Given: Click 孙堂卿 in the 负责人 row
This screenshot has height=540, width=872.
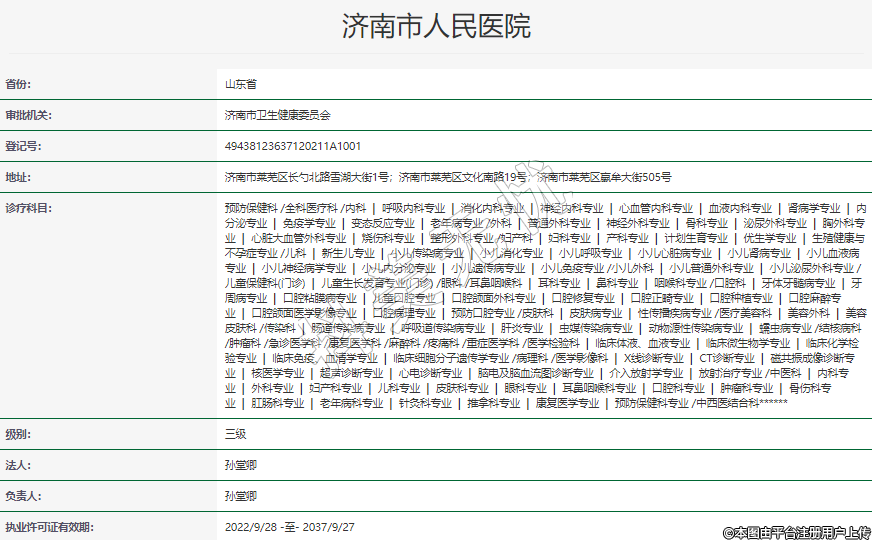Looking at the screenshot, I should [241, 496].
